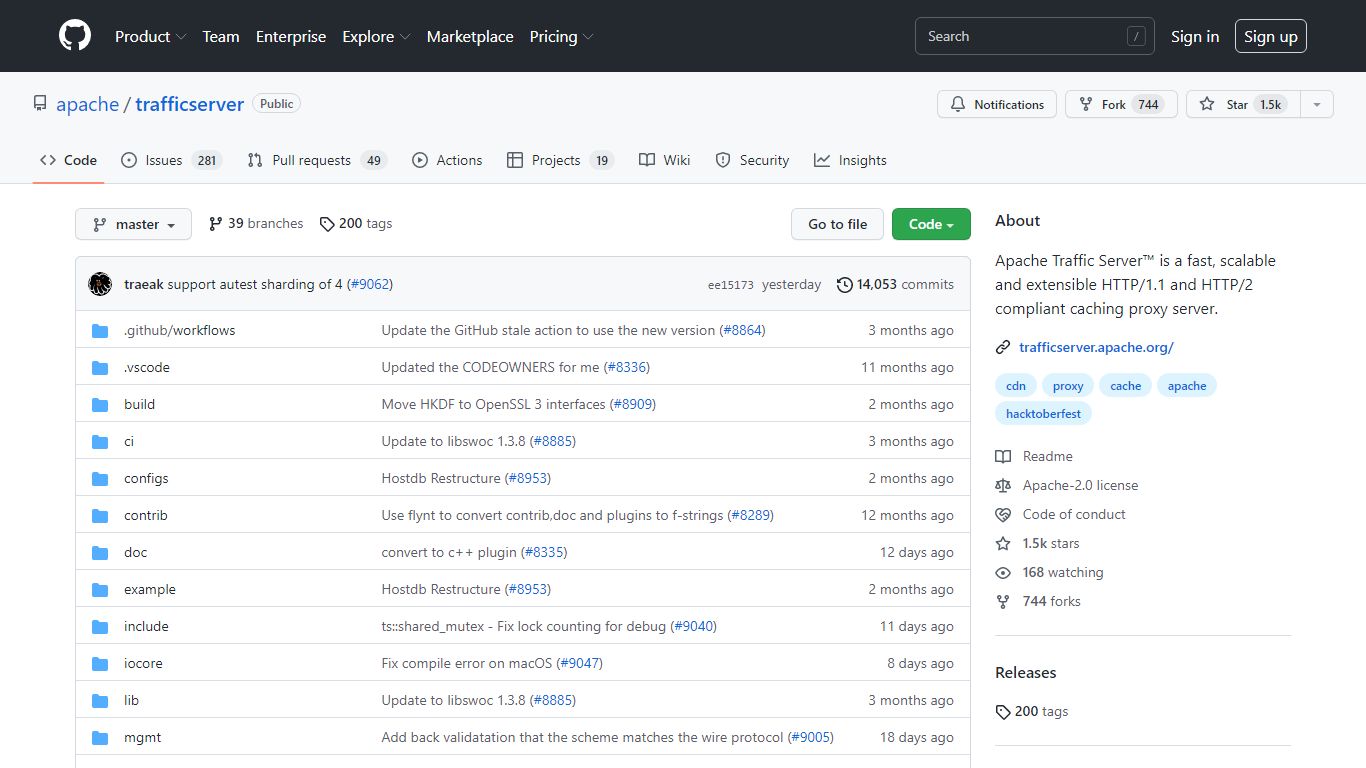Select the eye icon beside 168 watching
The height and width of the screenshot is (768, 1366).
(1003, 572)
